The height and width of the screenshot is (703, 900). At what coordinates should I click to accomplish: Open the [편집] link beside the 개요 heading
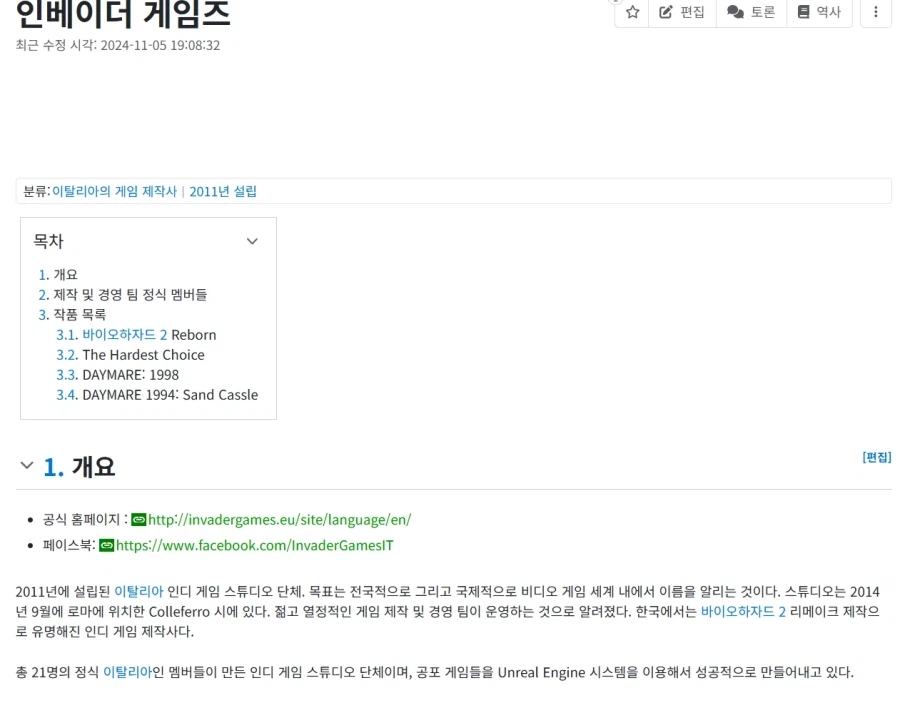[x=874, y=457]
